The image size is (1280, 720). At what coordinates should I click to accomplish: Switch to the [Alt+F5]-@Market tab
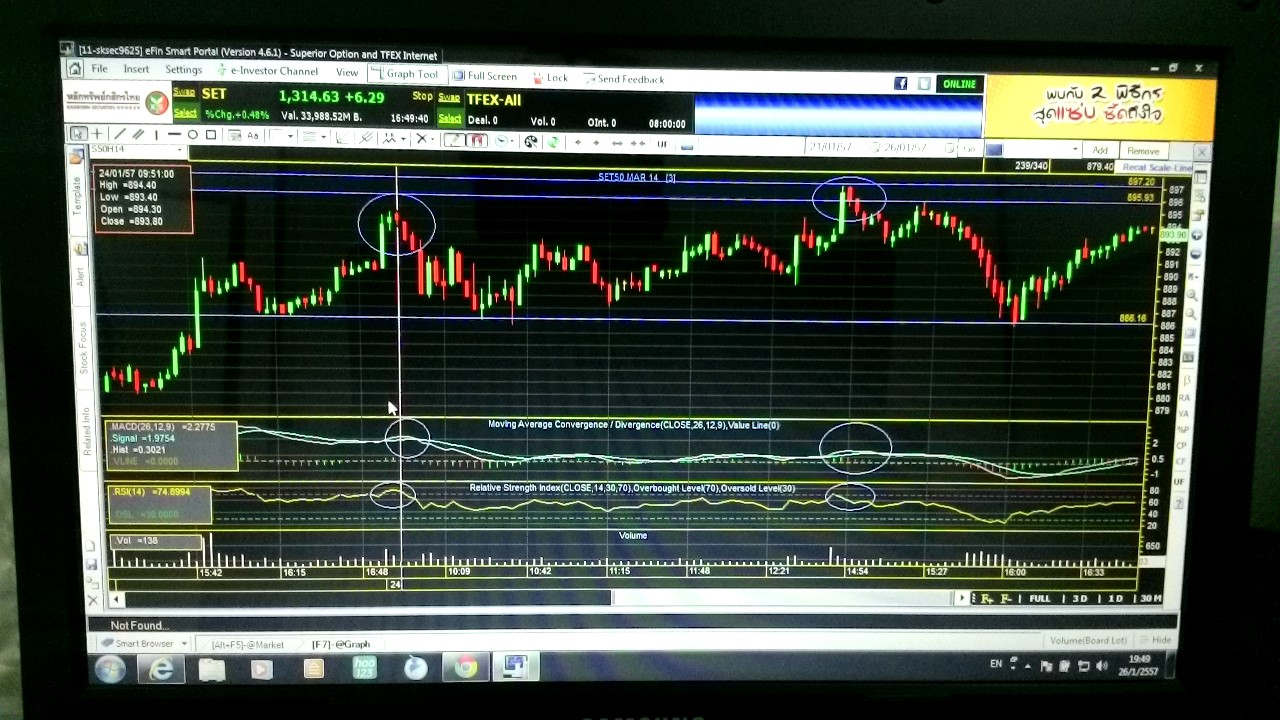(x=247, y=644)
